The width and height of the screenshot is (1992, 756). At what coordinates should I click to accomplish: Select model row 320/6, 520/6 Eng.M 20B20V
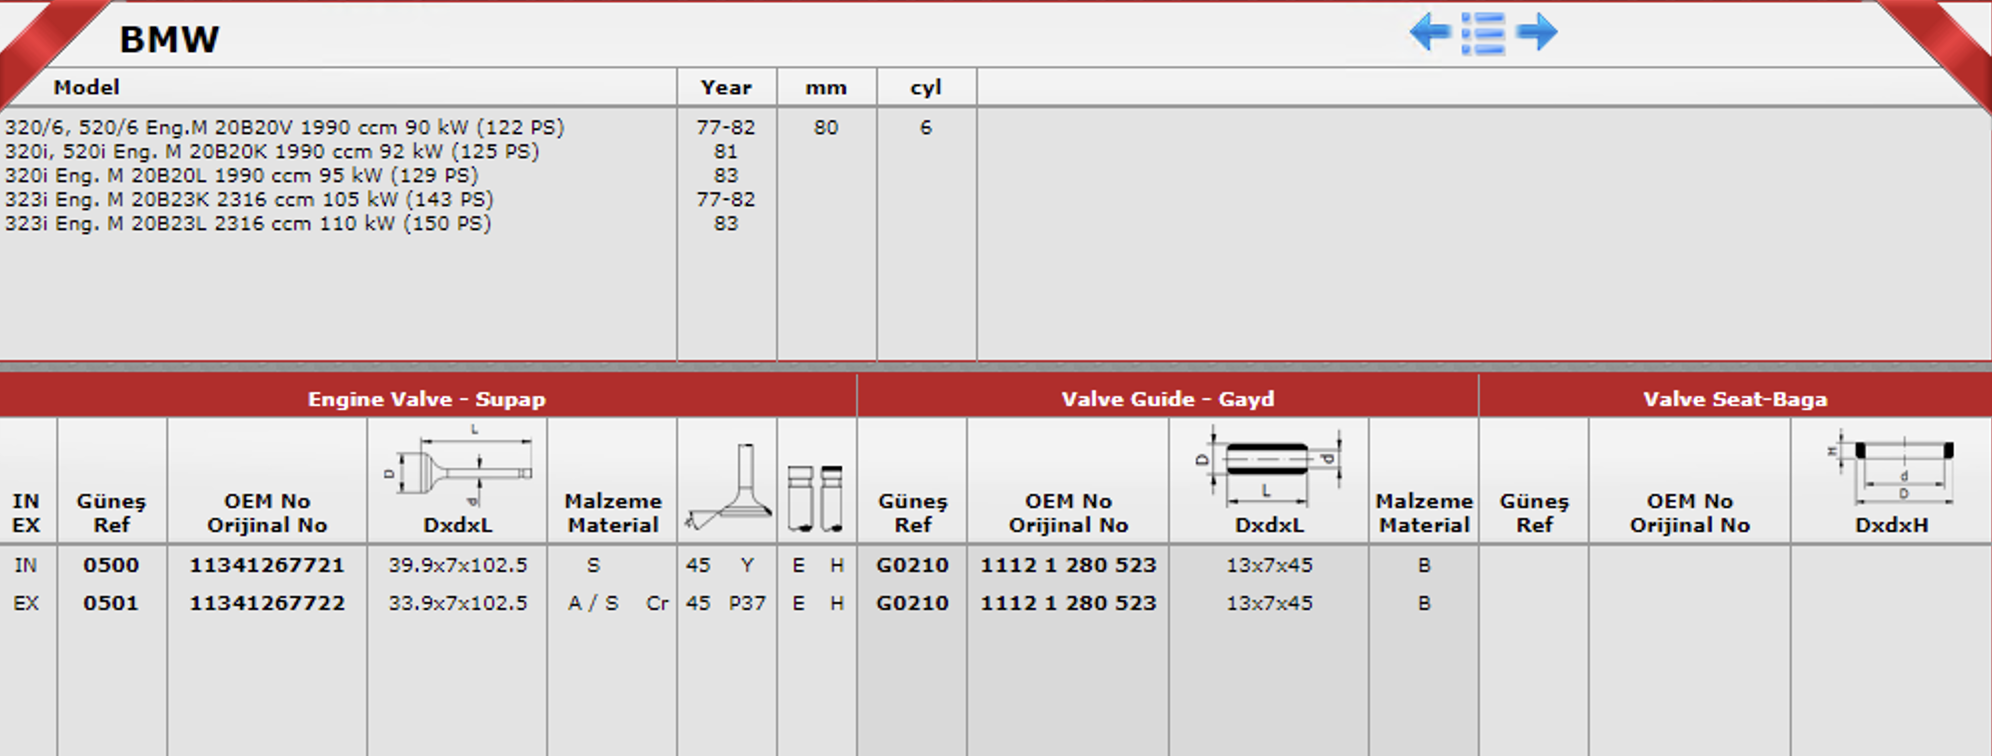tap(285, 127)
